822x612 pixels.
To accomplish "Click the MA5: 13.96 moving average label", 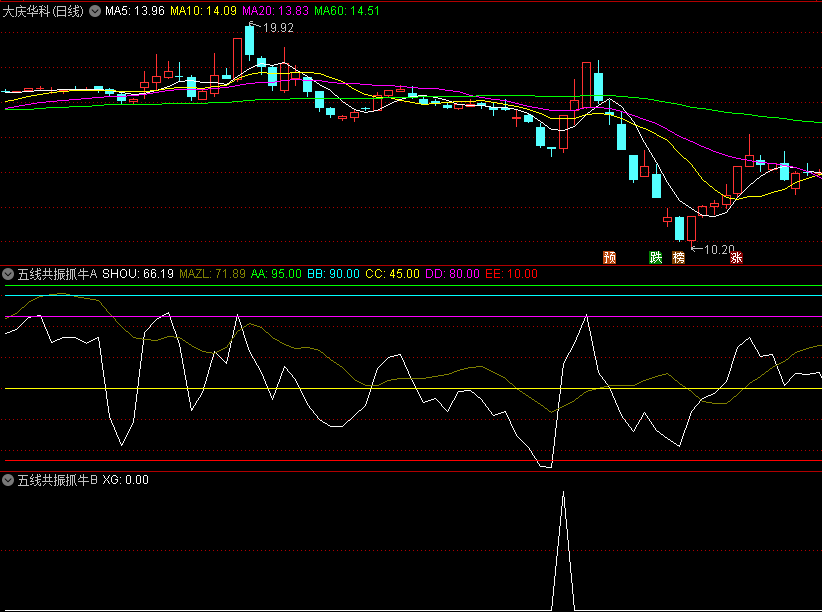I will [135, 11].
